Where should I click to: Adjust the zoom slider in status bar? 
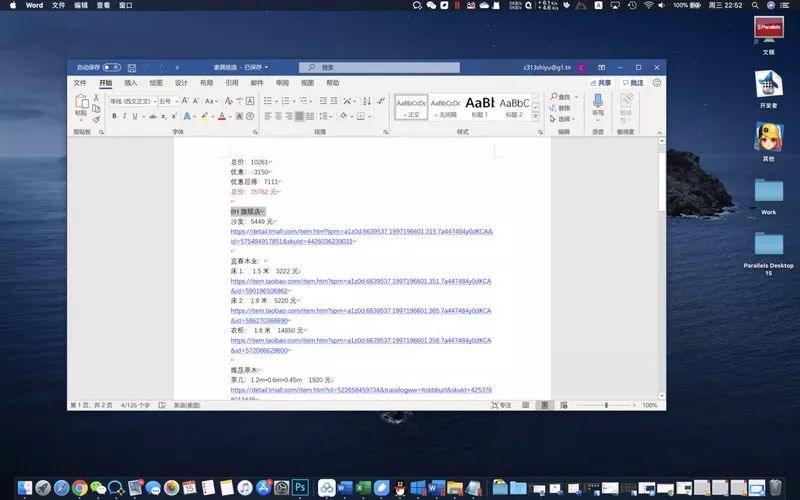[x=606, y=405]
